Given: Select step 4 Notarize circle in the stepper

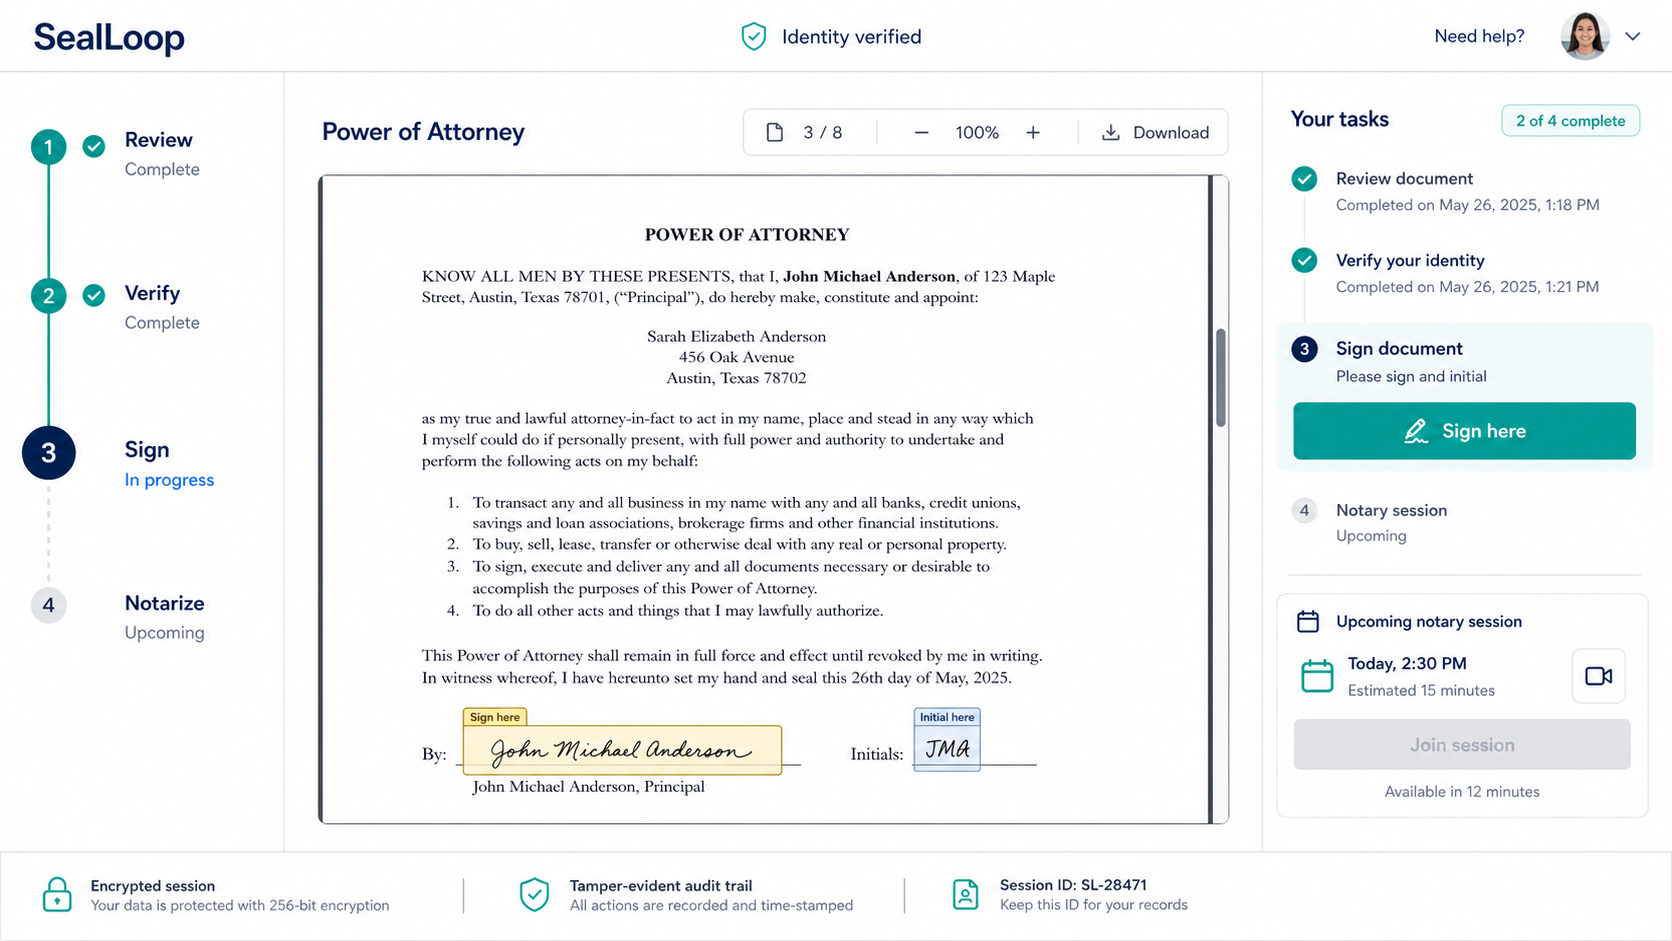Looking at the screenshot, I should point(48,605).
